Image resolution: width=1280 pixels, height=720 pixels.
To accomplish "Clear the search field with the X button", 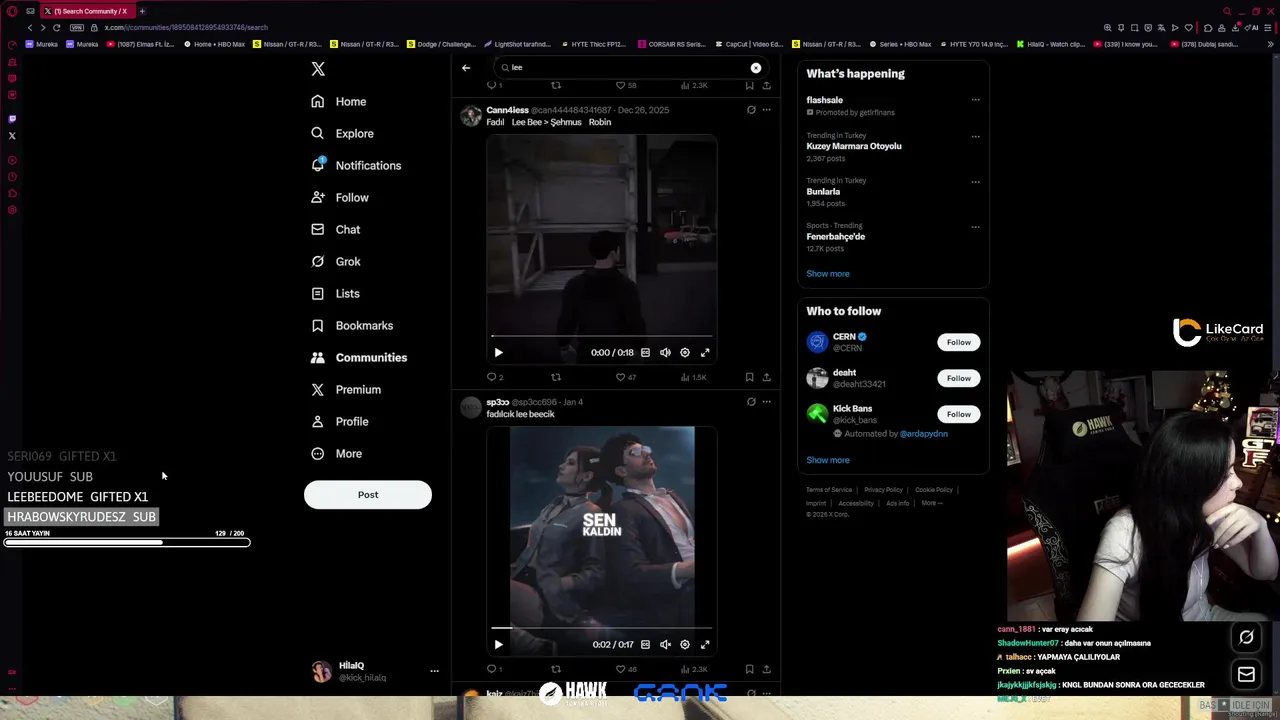I will pos(756,68).
